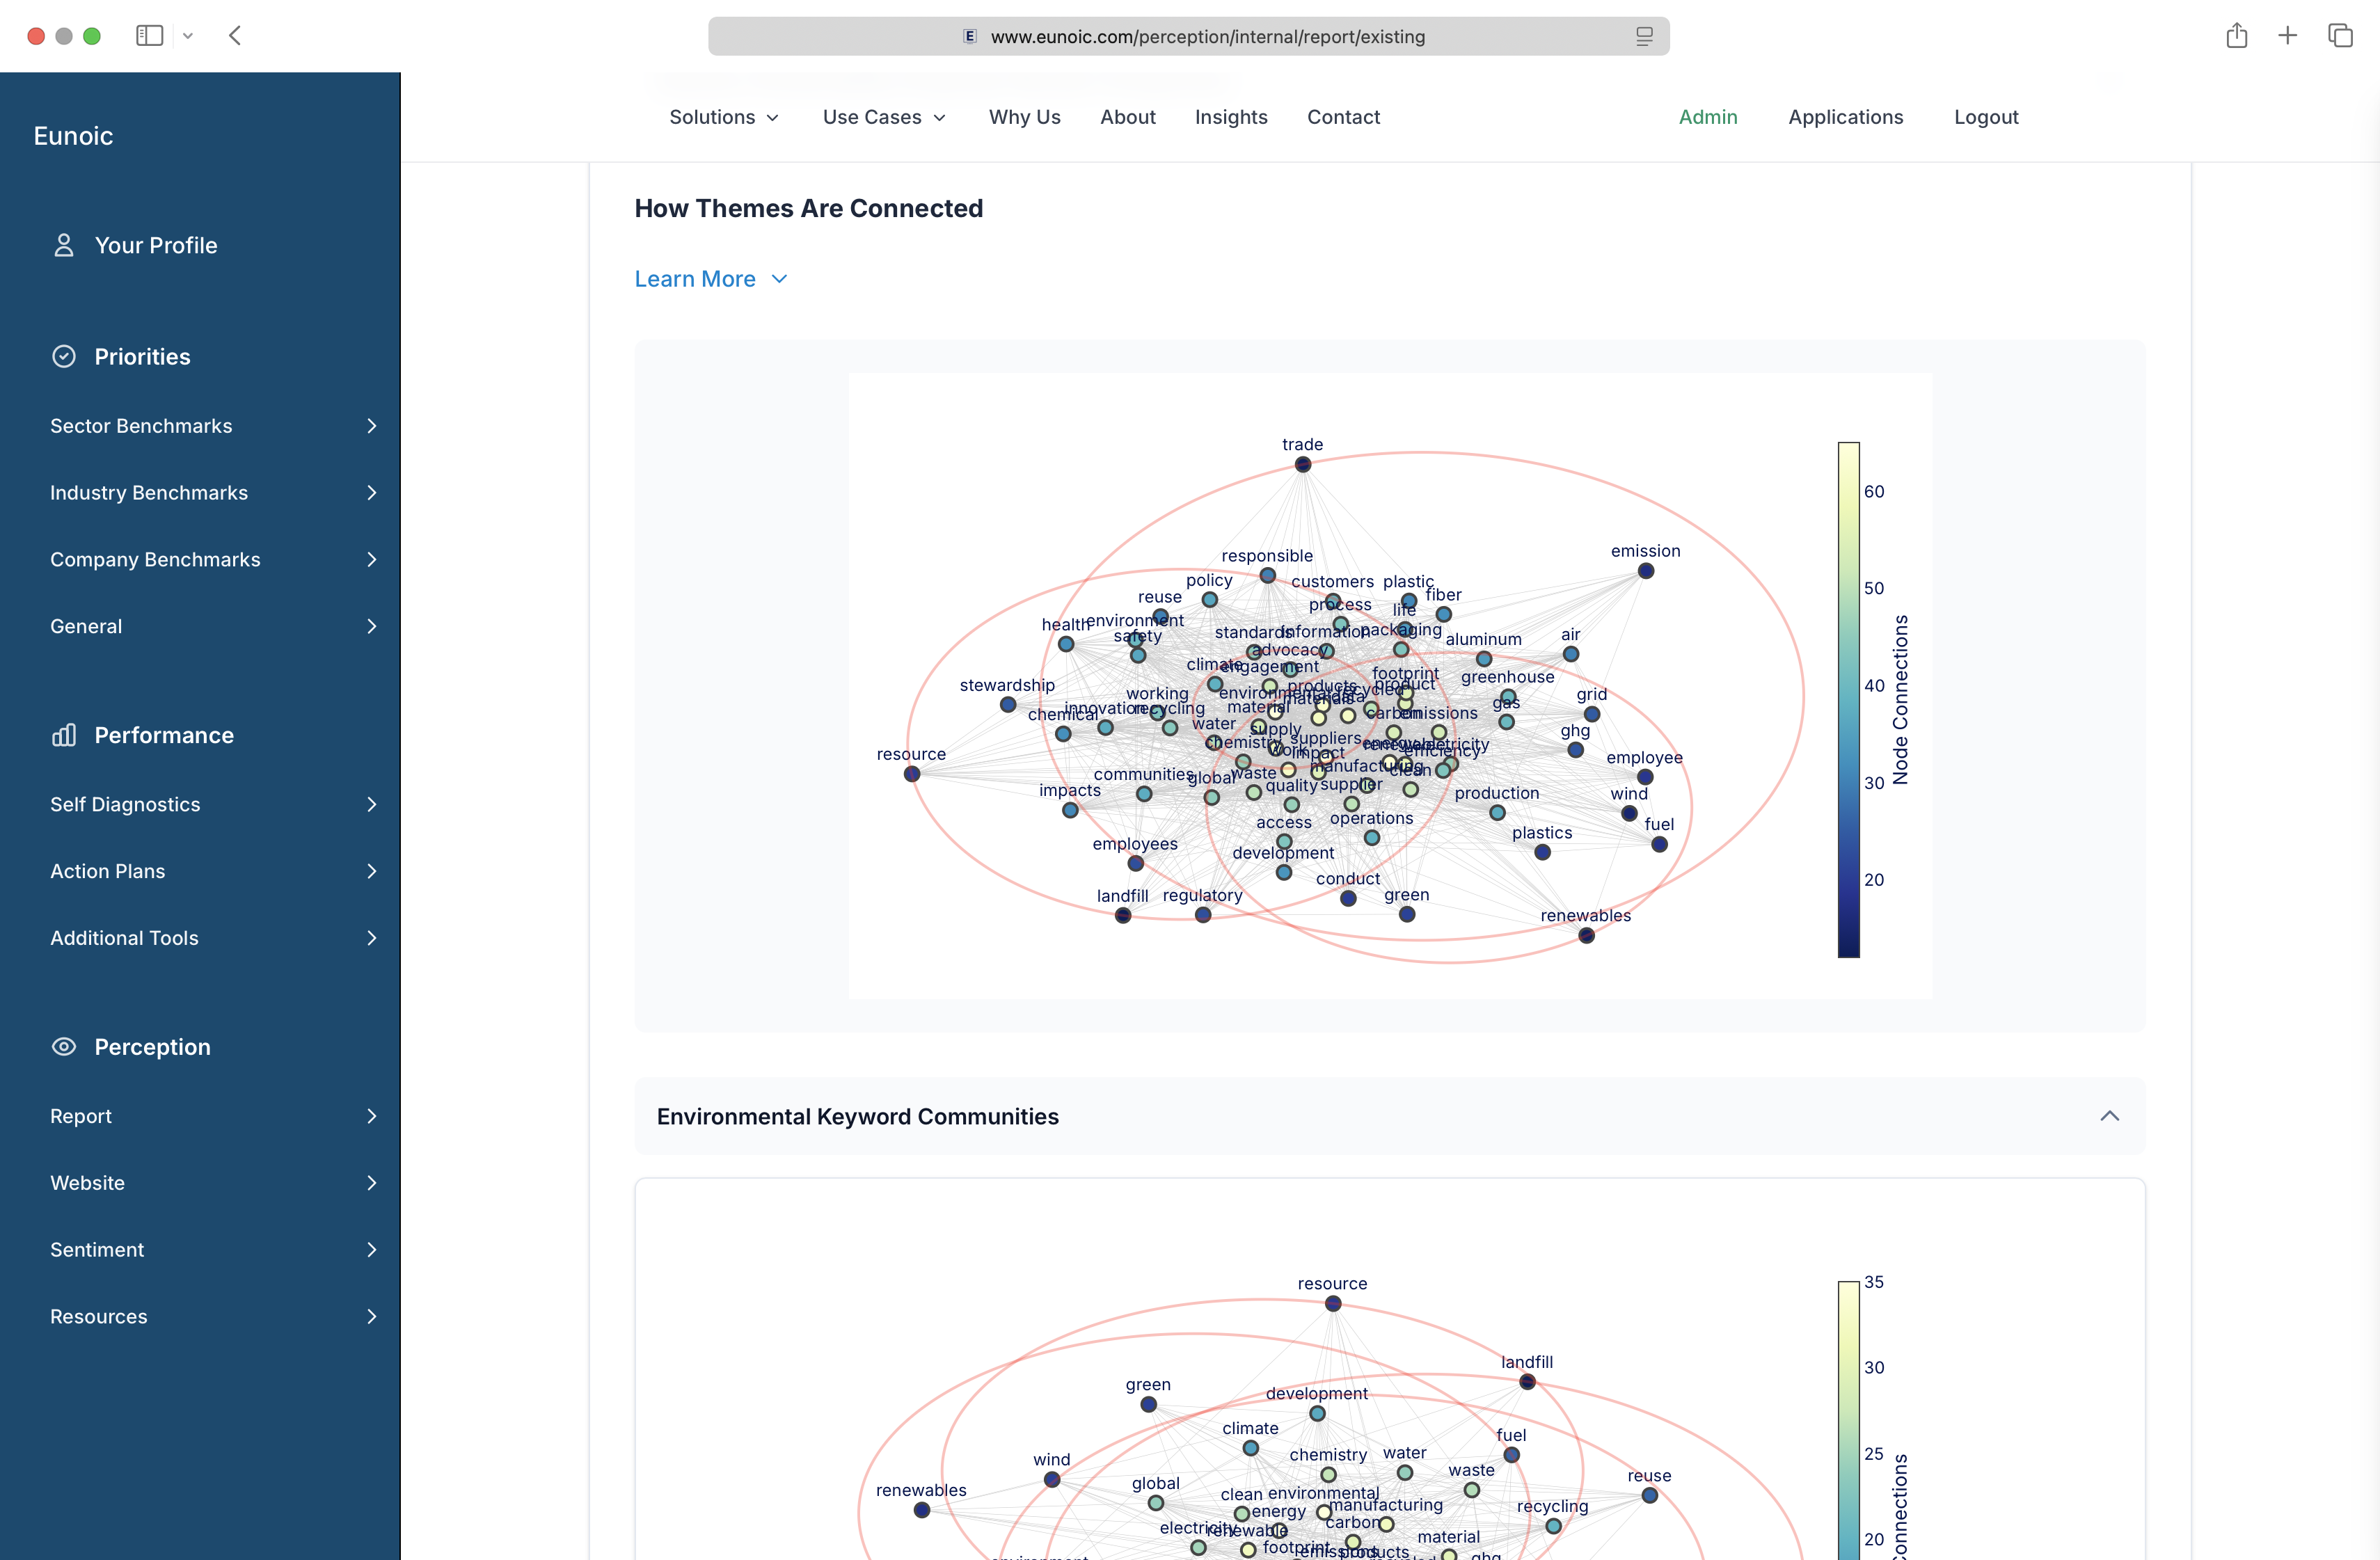This screenshot has height=1560, width=2380.
Task: Click the lower chart's color scale bar
Action: coord(1848,1420)
